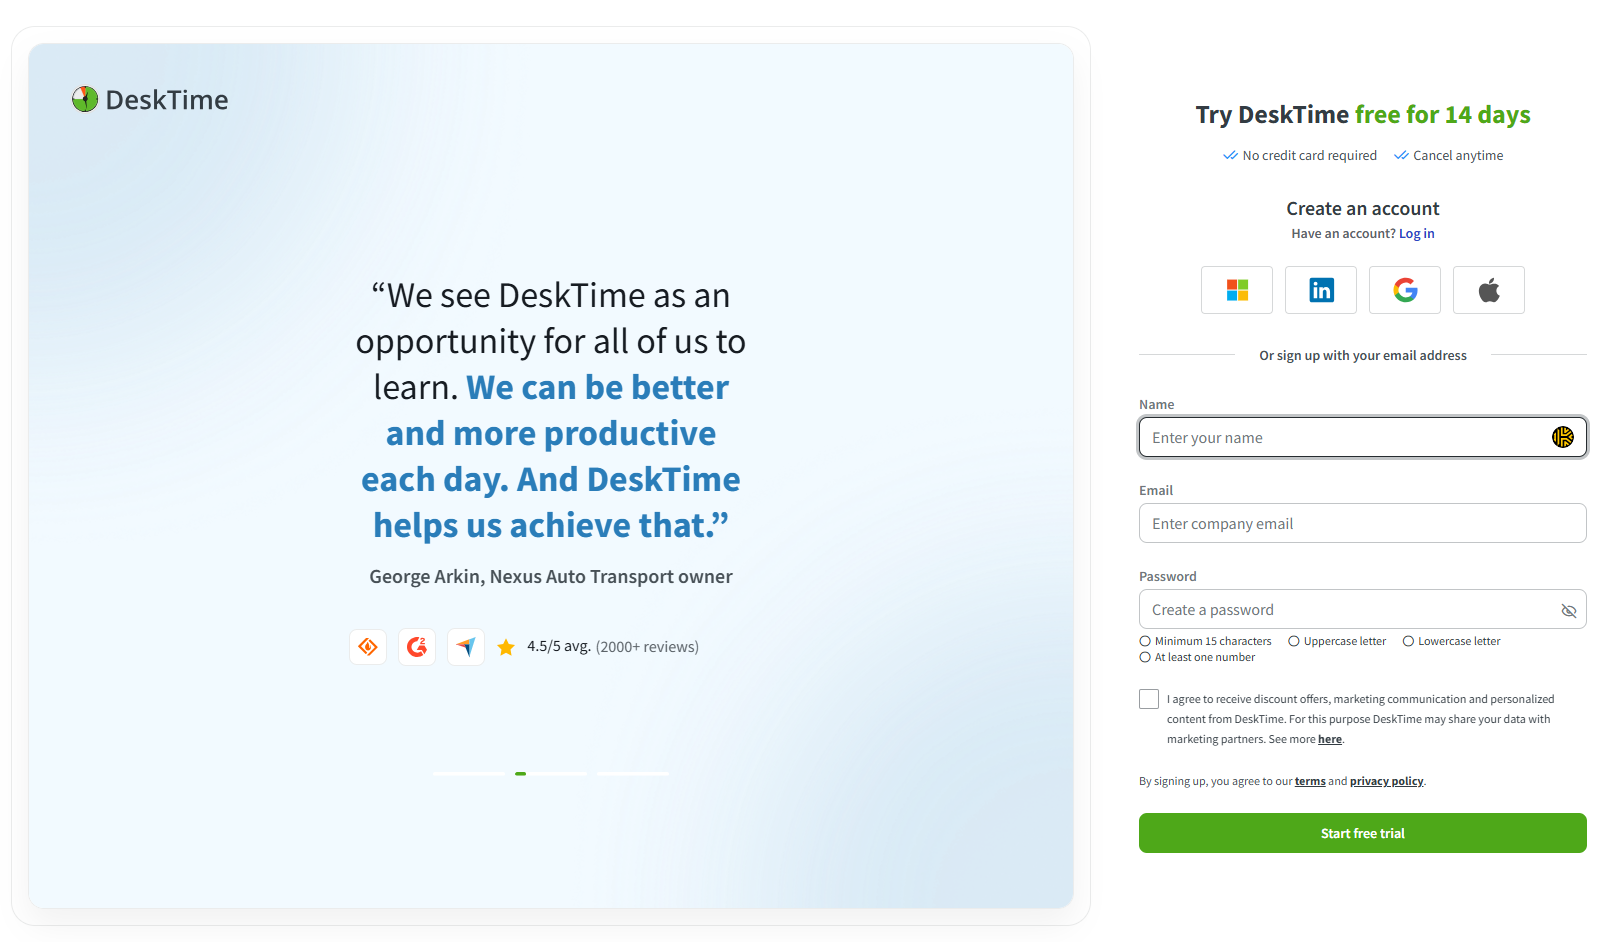1613x942 pixels.
Task: Click into the Create a password field
Action: point(1345,609)
